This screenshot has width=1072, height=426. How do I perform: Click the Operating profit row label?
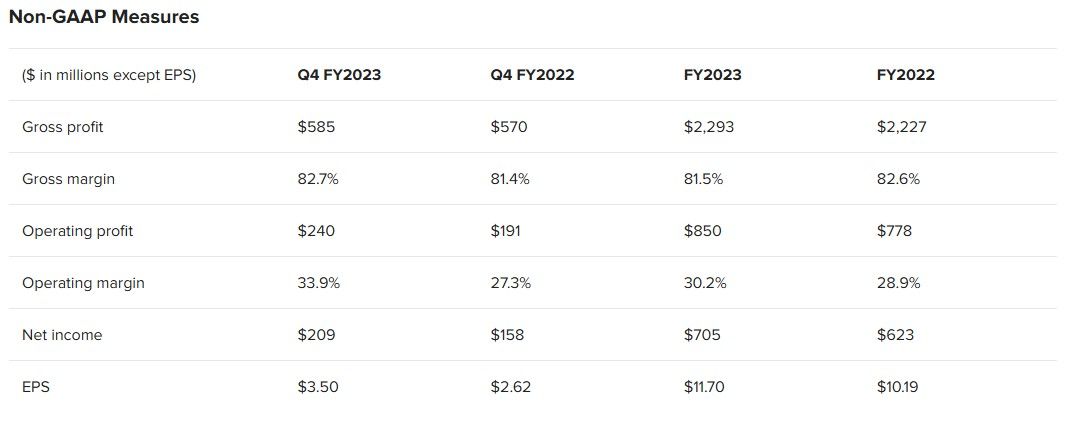tap(77, 231)
